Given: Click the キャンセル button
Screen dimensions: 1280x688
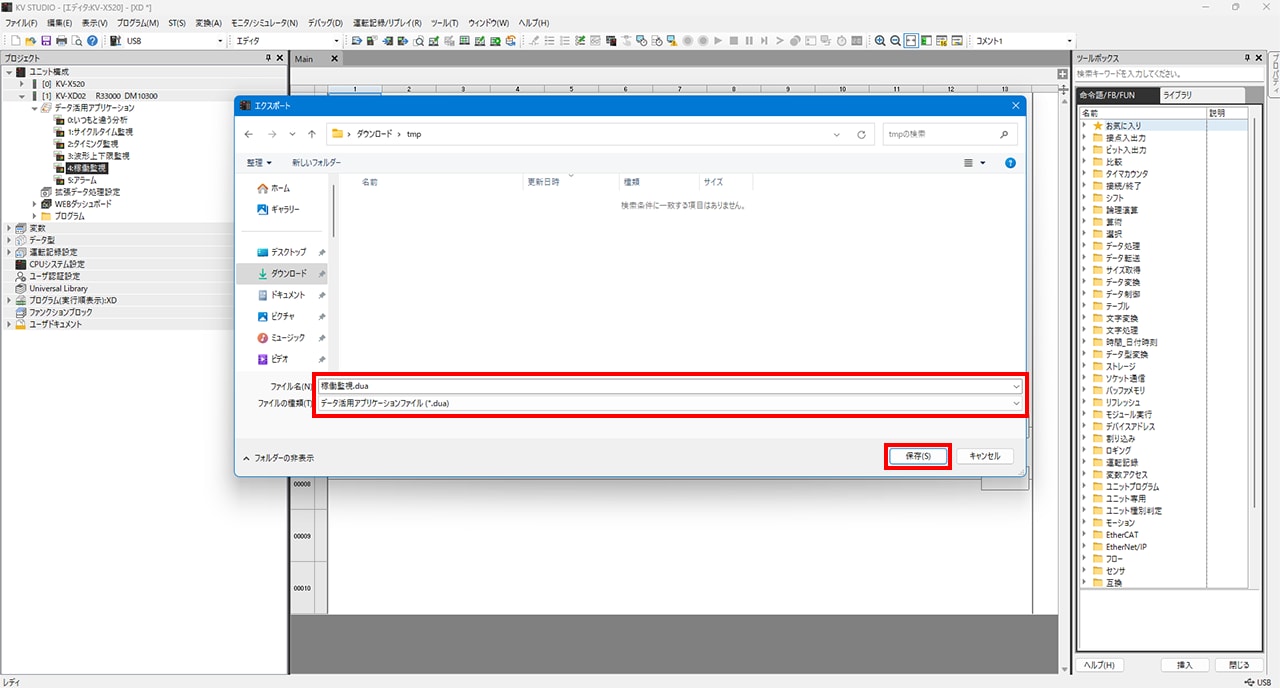Looking at the screenshot, I should coord(984,456).
